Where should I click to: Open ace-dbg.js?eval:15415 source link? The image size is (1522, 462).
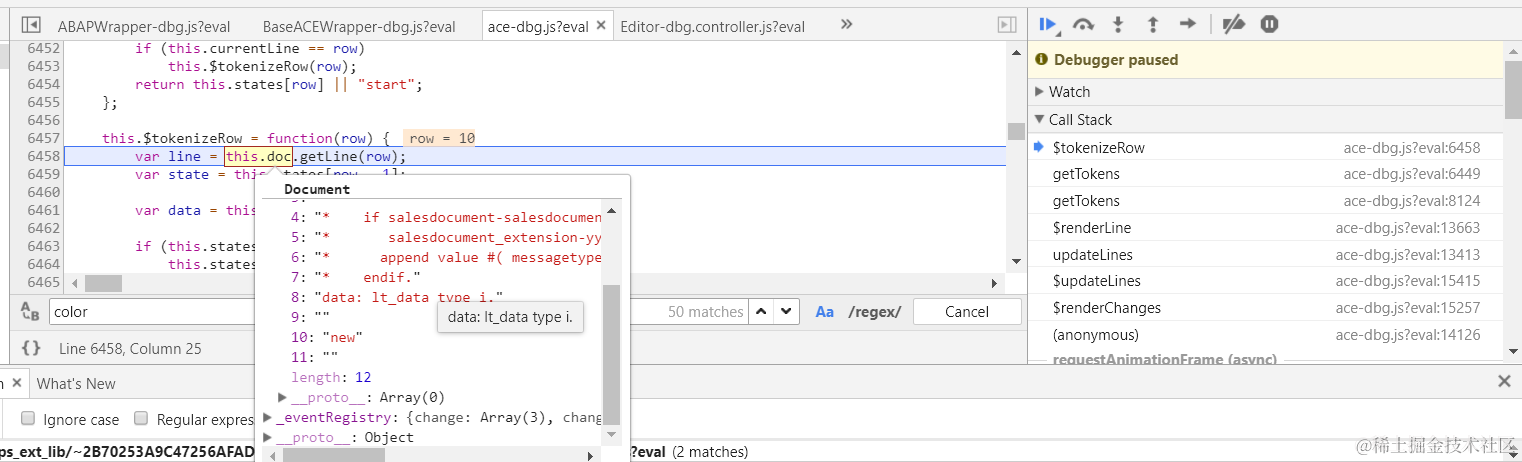coord(1407,281)
